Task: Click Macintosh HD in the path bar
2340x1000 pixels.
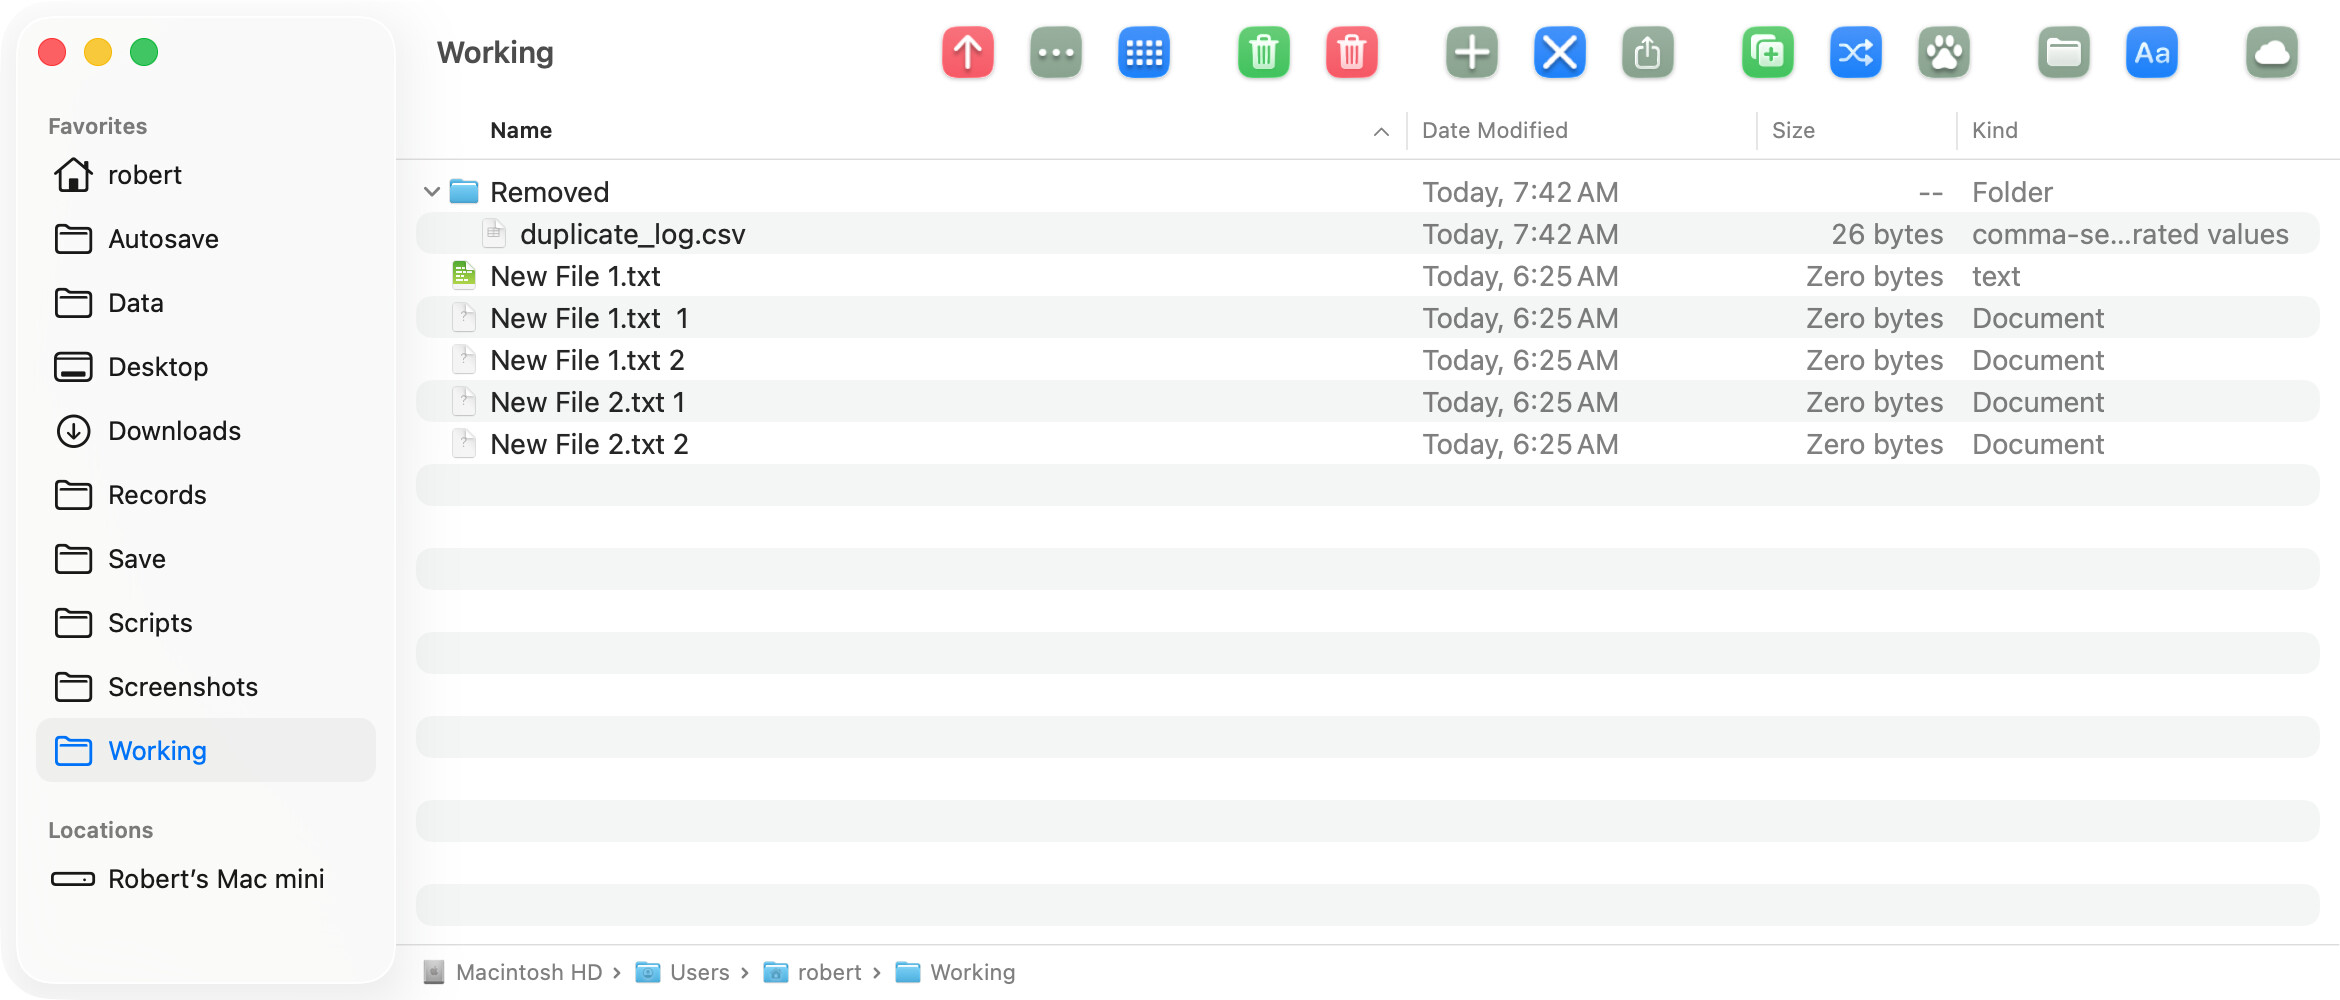Action: pos(528,972)
